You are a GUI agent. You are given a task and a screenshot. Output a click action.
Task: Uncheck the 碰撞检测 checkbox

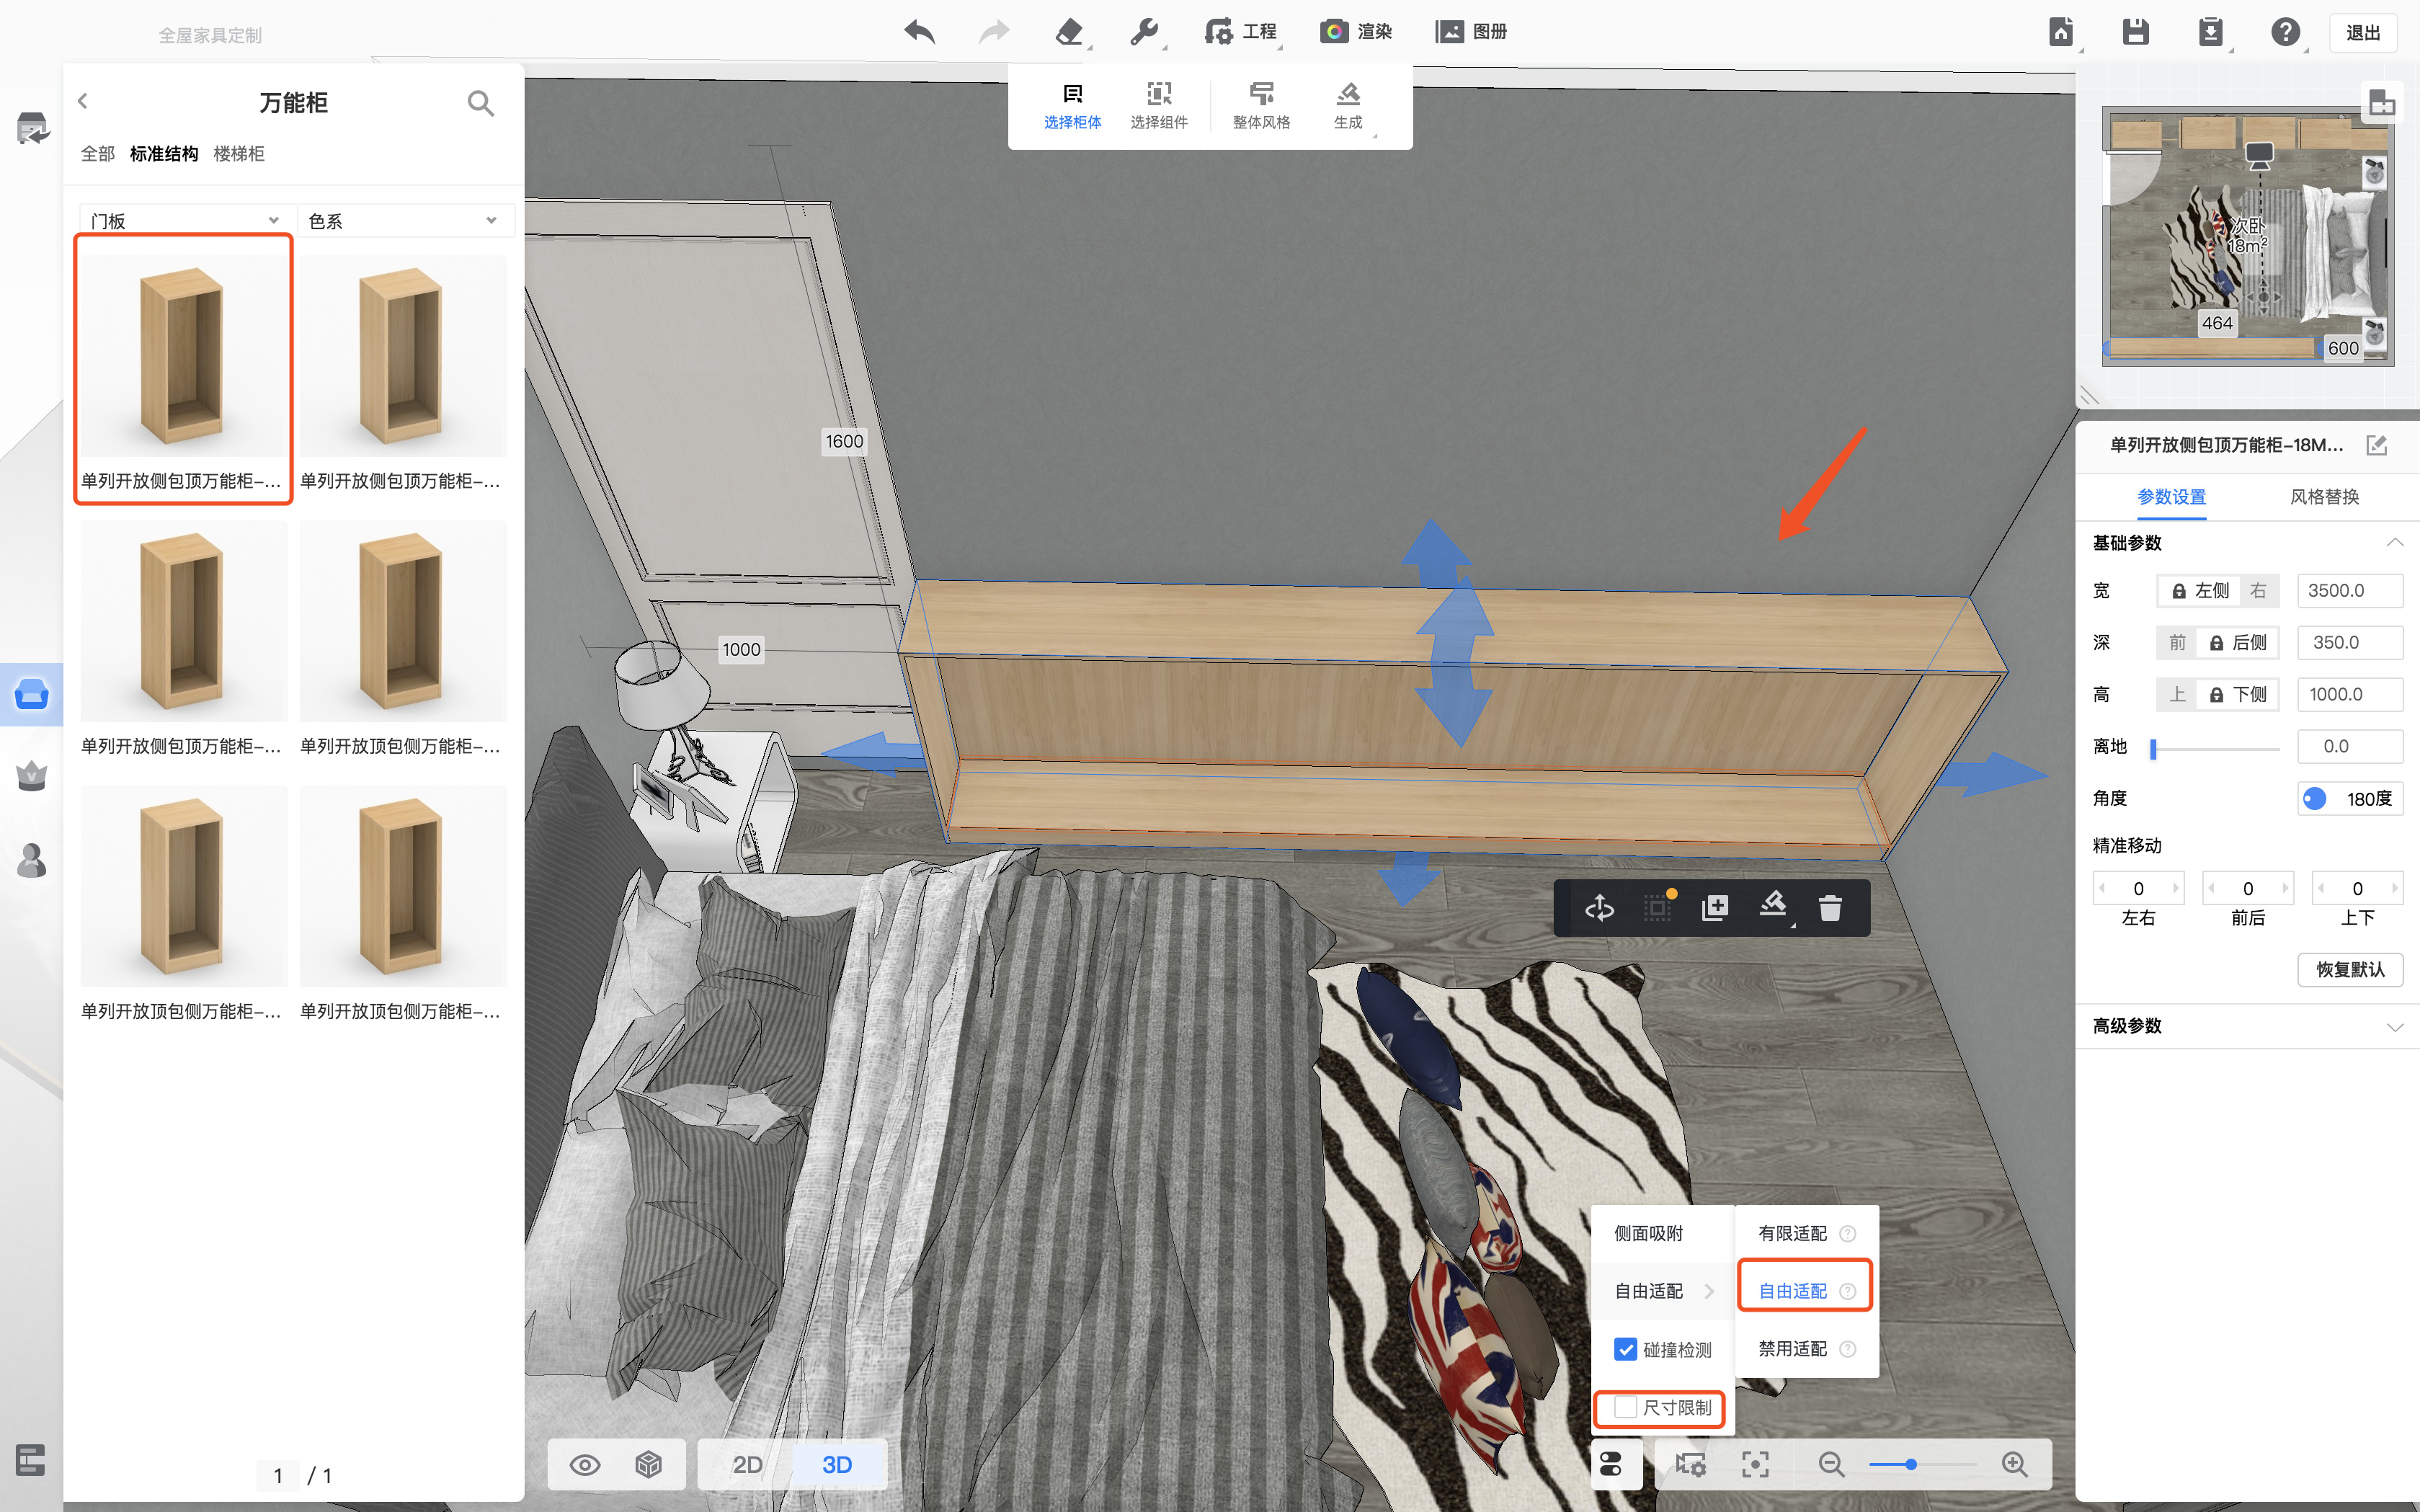tap(1626, 1350)
